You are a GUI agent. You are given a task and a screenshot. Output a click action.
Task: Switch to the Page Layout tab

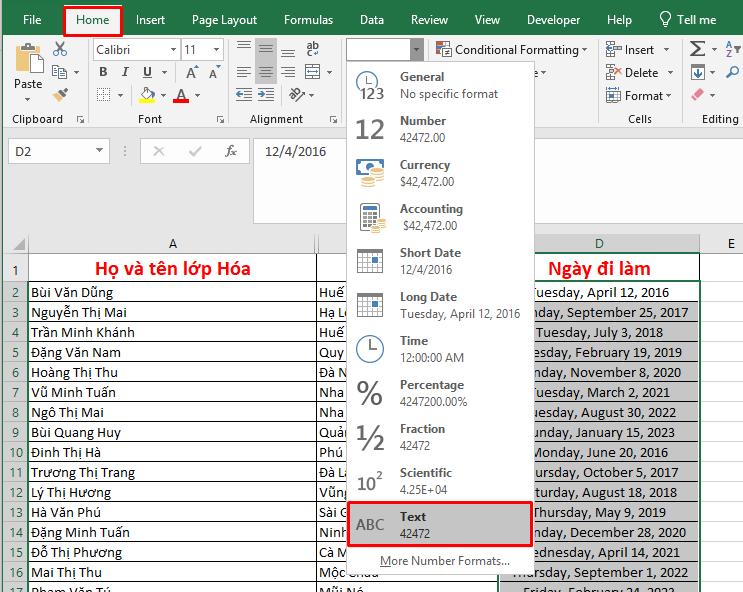(224, 19)
